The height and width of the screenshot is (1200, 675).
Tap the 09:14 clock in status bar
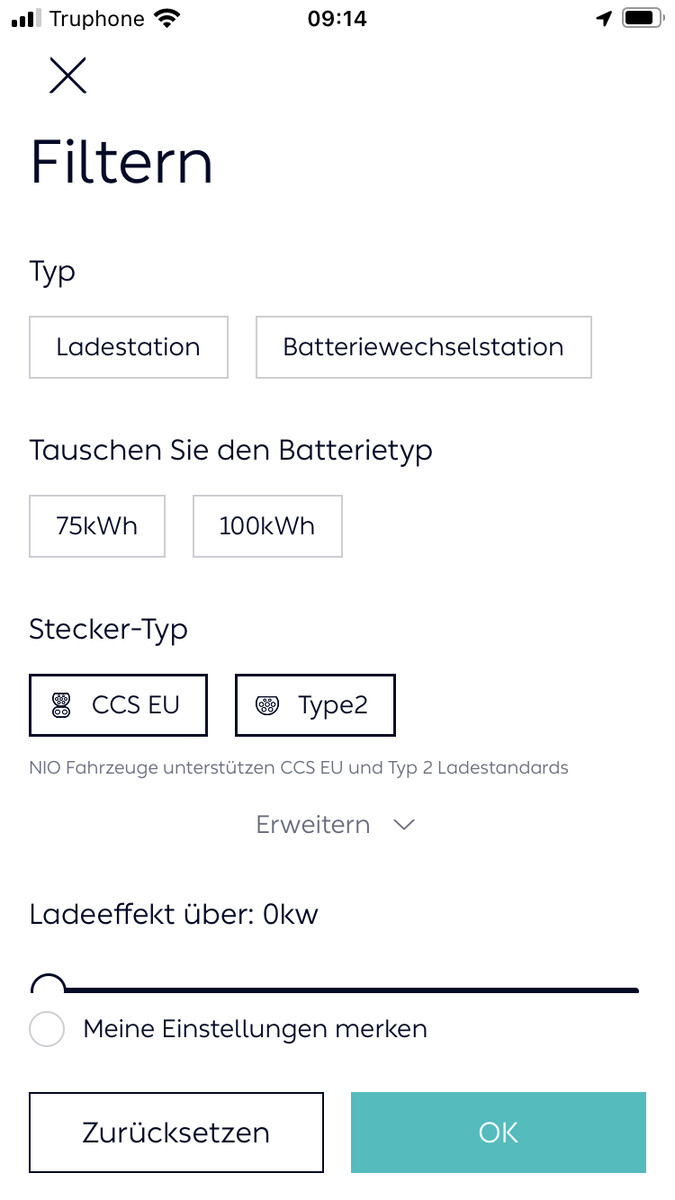coord(337,19)
